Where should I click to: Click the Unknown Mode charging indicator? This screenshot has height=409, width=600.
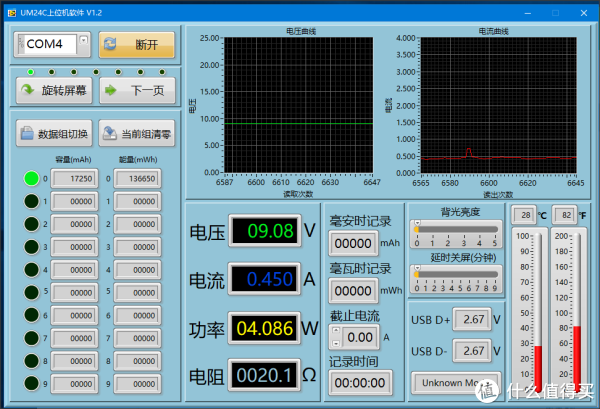click(x=456, y=383)
